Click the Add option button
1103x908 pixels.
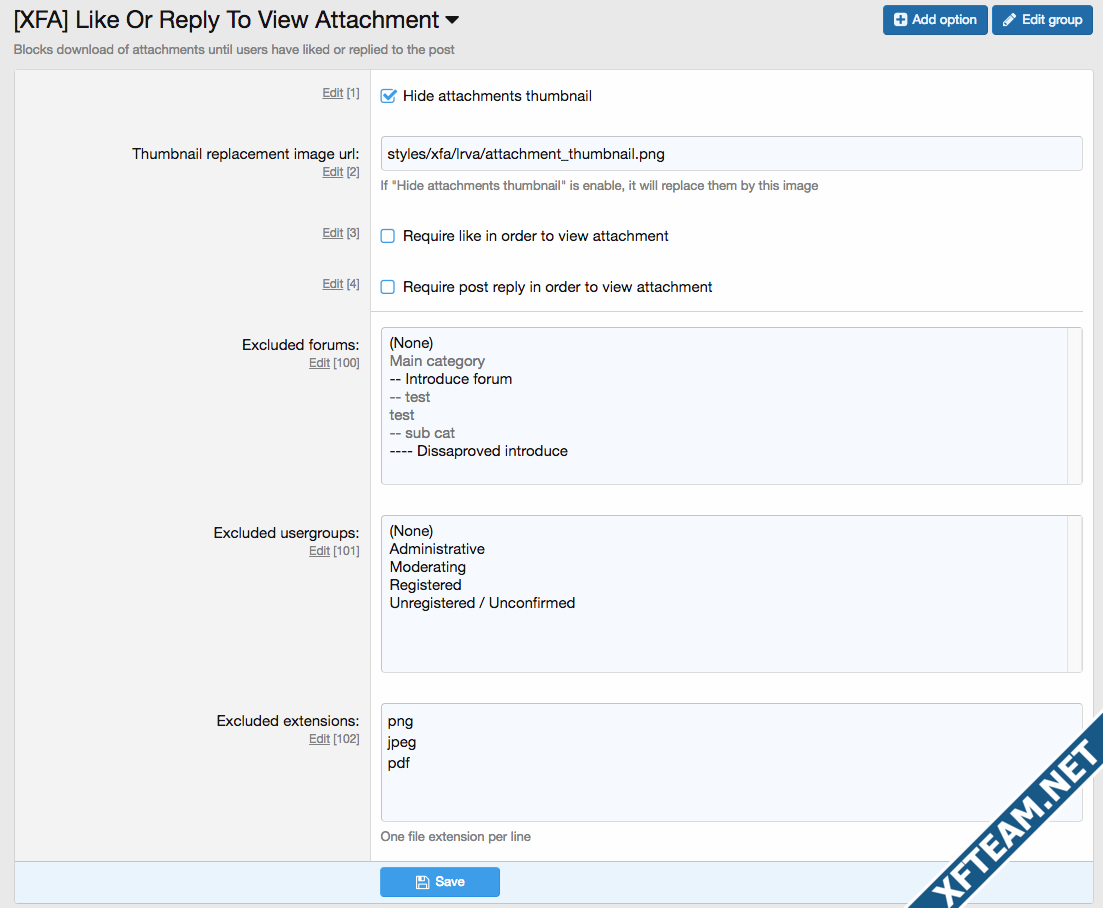pos(935,20)
